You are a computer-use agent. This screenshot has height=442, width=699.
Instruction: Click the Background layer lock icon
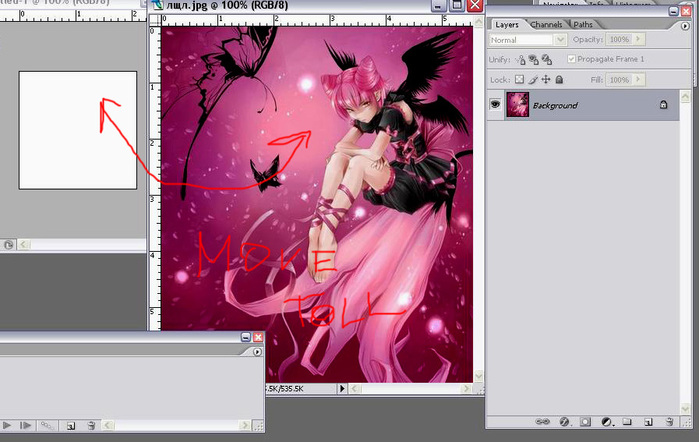pos(663,105)
